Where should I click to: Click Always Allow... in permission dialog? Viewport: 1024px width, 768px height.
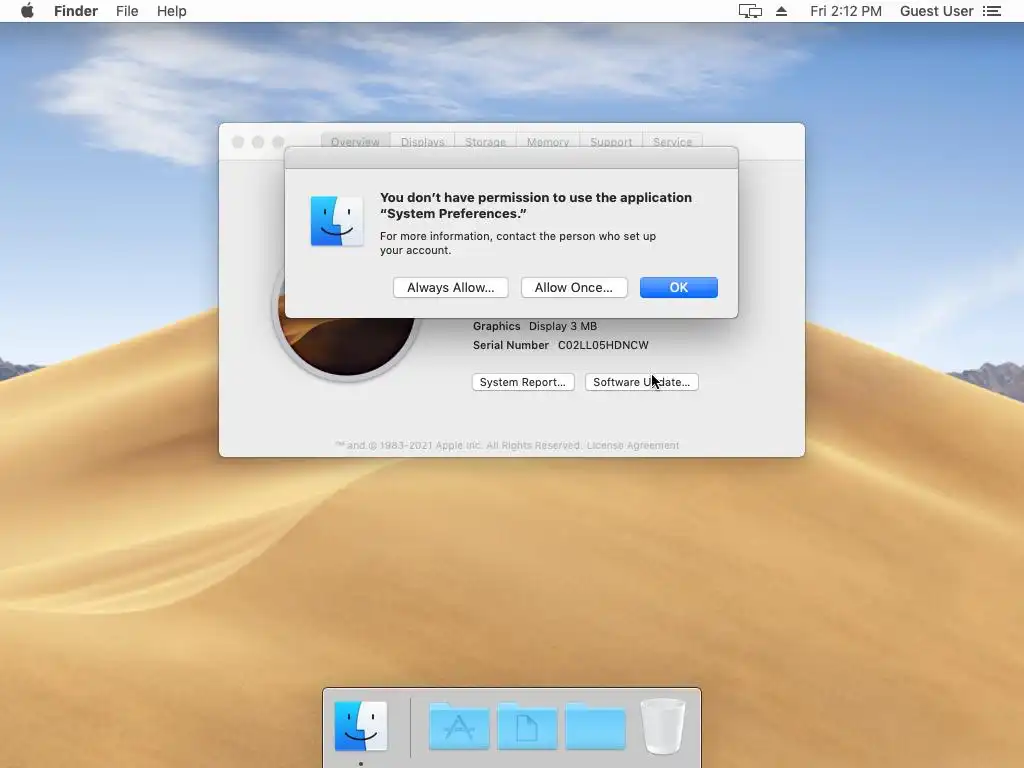coord(451,287)
